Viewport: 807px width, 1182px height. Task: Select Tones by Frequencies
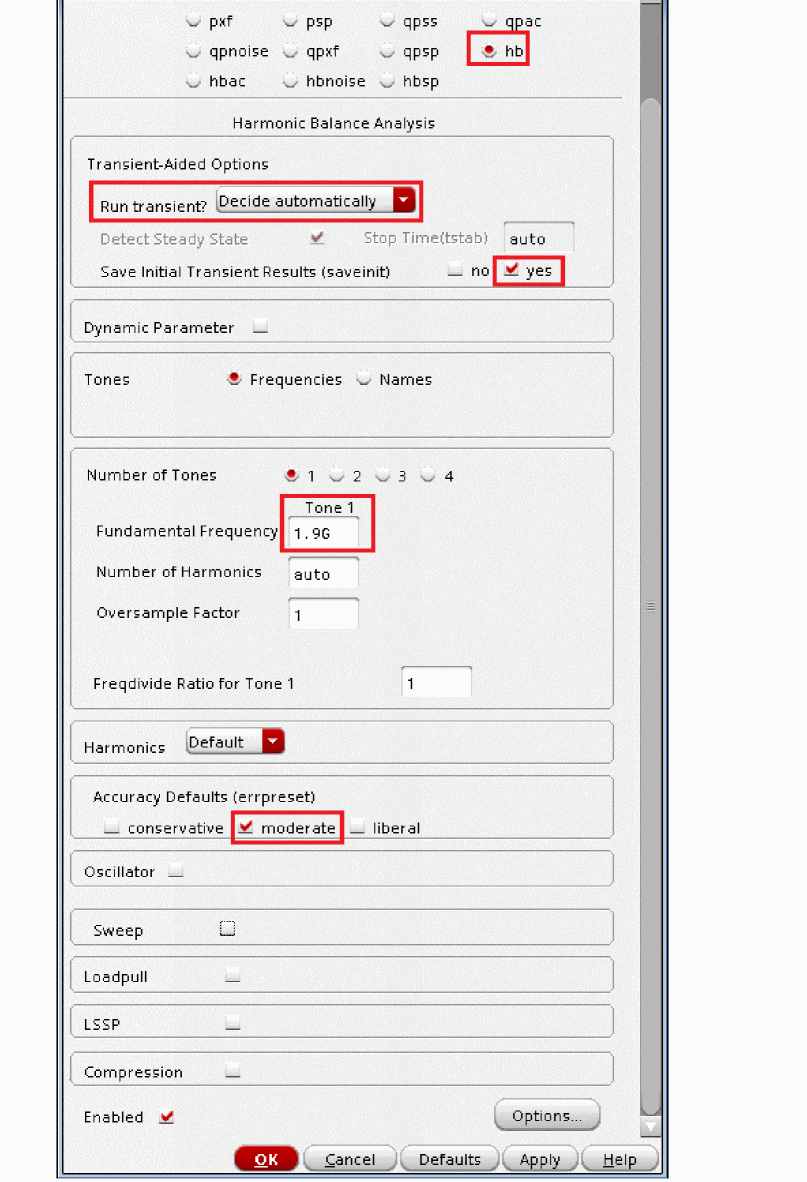[x=234, y=378]
